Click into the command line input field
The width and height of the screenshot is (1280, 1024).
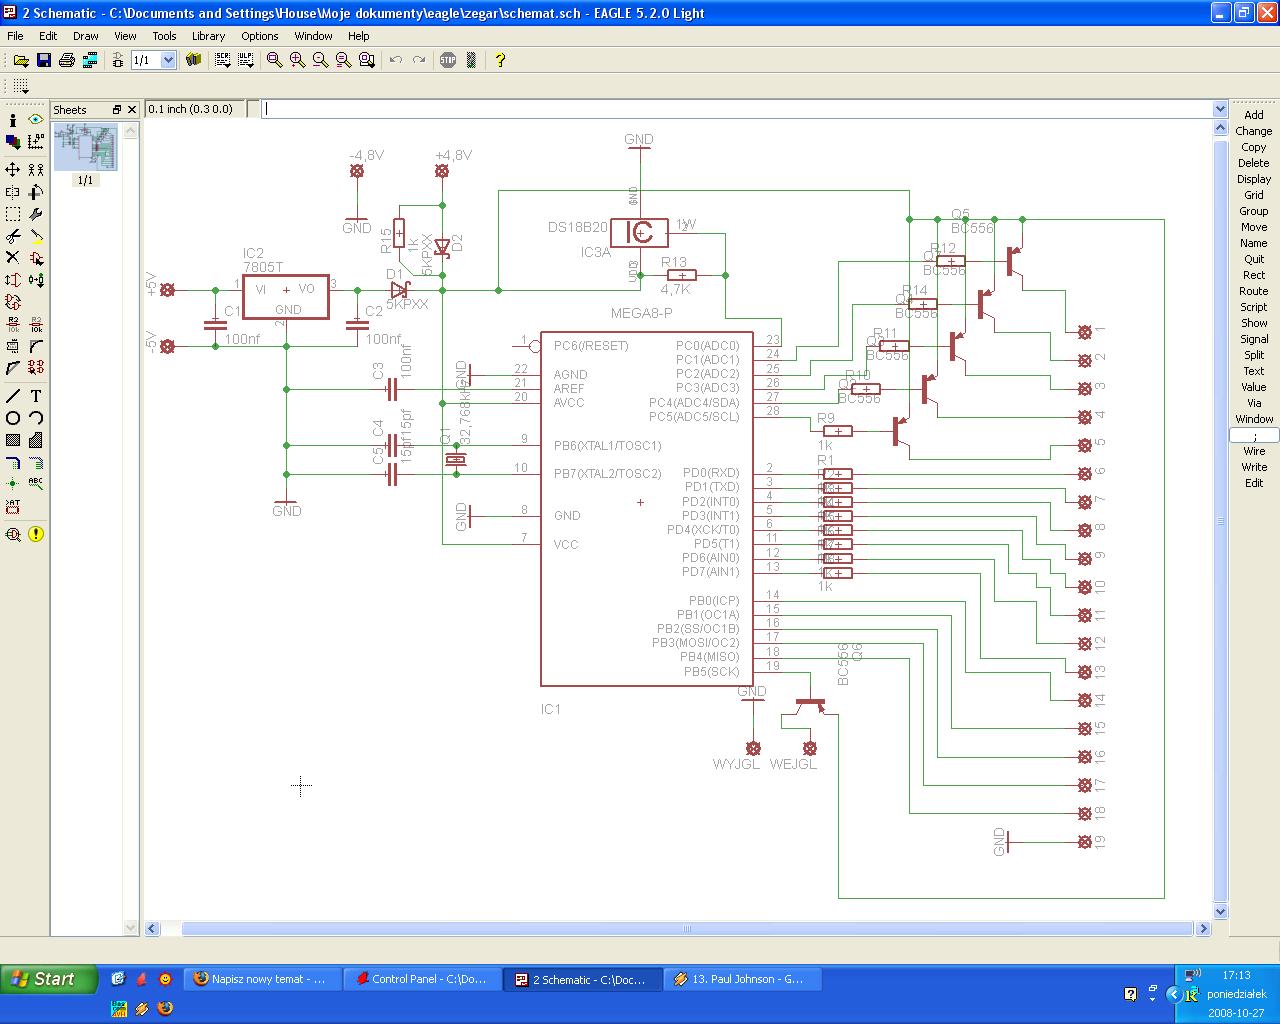tap(737, 109)
